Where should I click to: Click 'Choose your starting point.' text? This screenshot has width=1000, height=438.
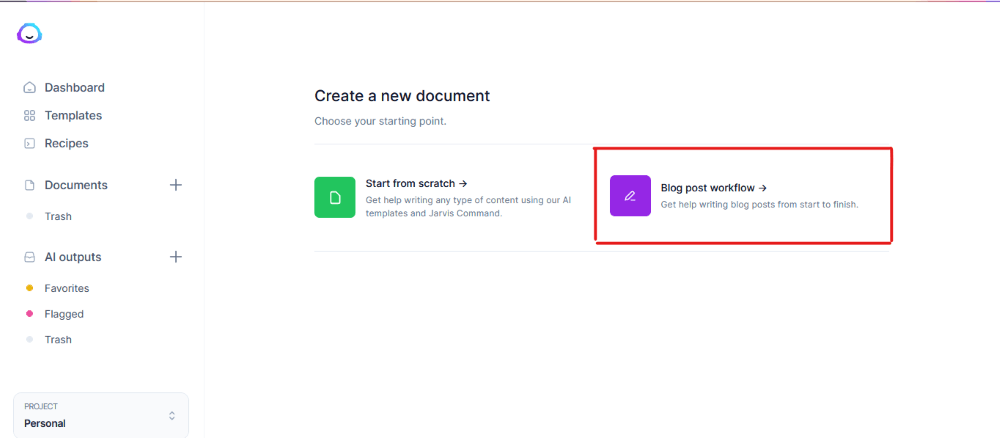[380, 121]
